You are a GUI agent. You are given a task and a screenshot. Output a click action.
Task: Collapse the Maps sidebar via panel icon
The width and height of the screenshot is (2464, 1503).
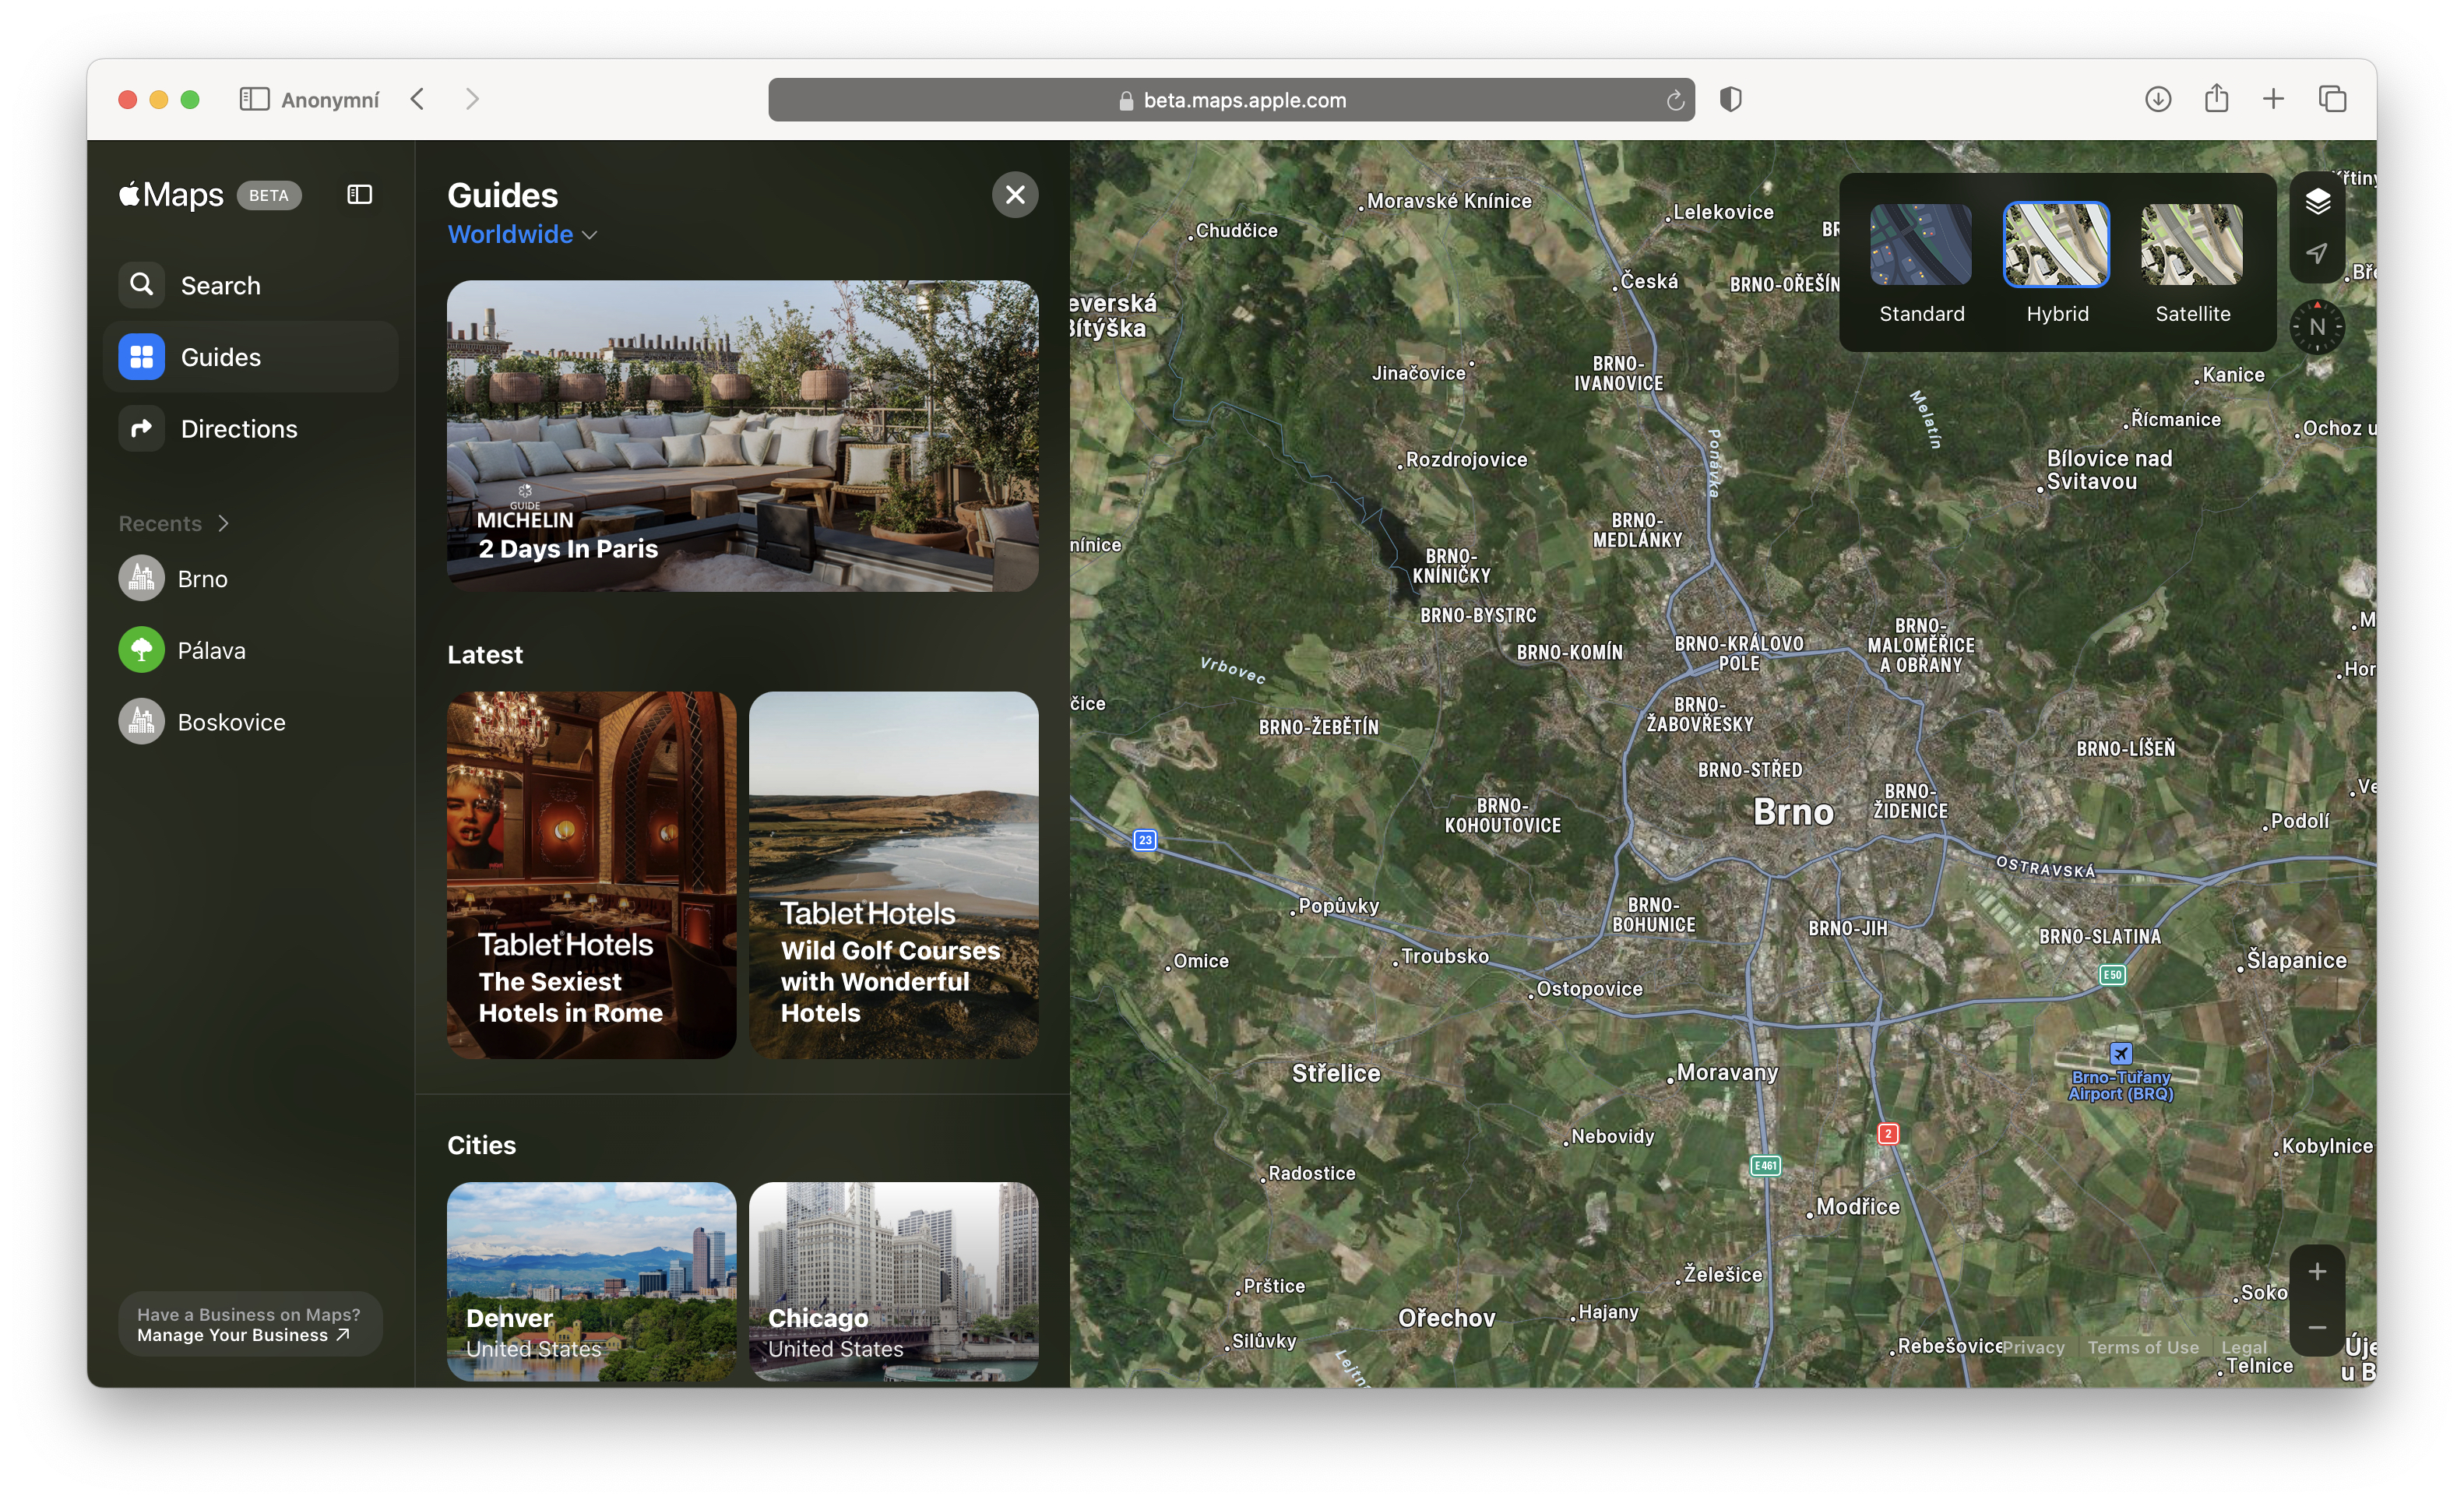pos(359,194)
